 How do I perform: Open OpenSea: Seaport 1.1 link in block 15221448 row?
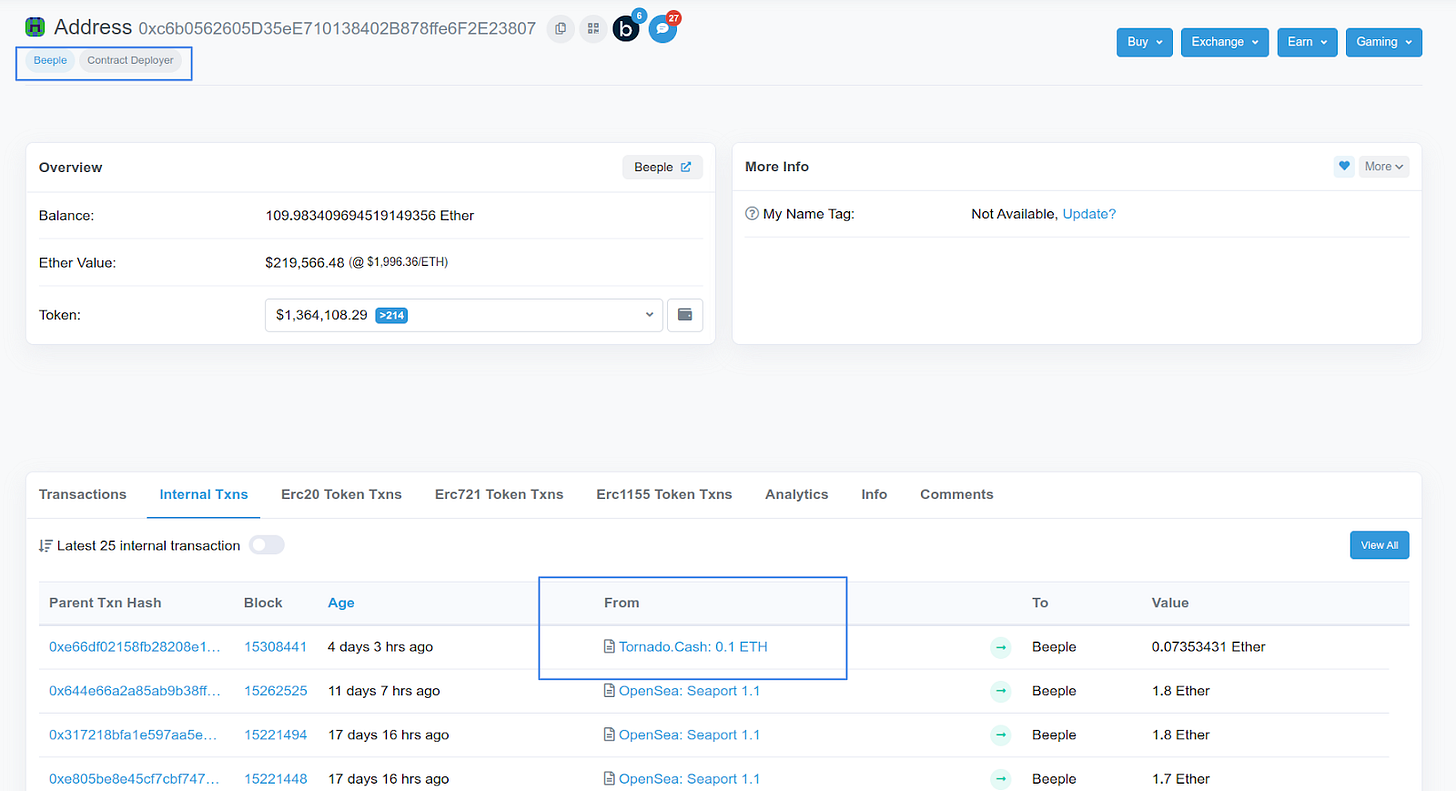coord(689,779)
